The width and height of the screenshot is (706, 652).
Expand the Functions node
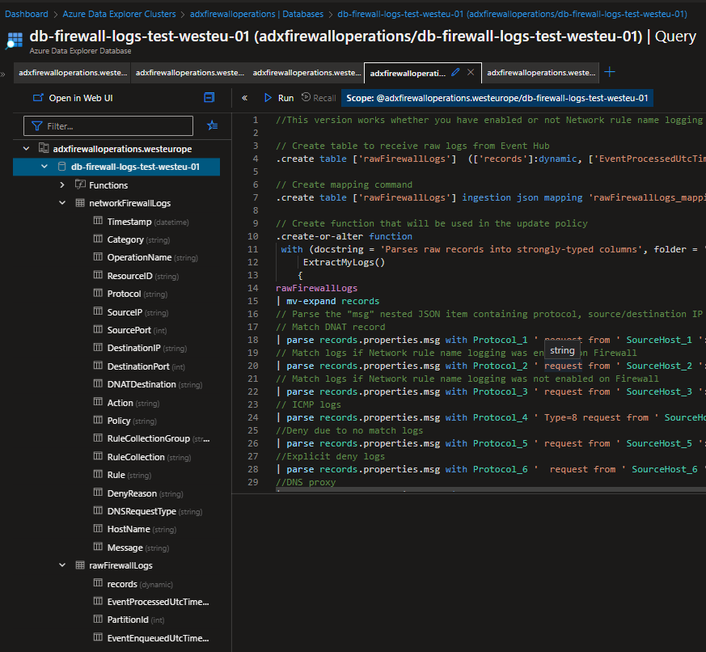click(62, 185)
